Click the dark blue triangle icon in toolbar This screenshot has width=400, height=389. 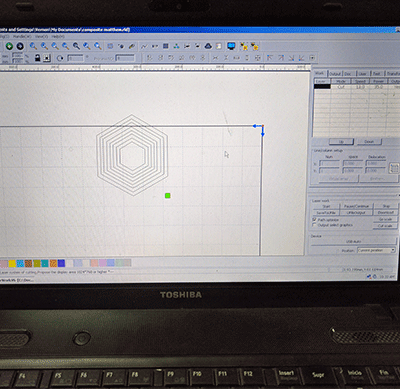[x=208, y=46]
